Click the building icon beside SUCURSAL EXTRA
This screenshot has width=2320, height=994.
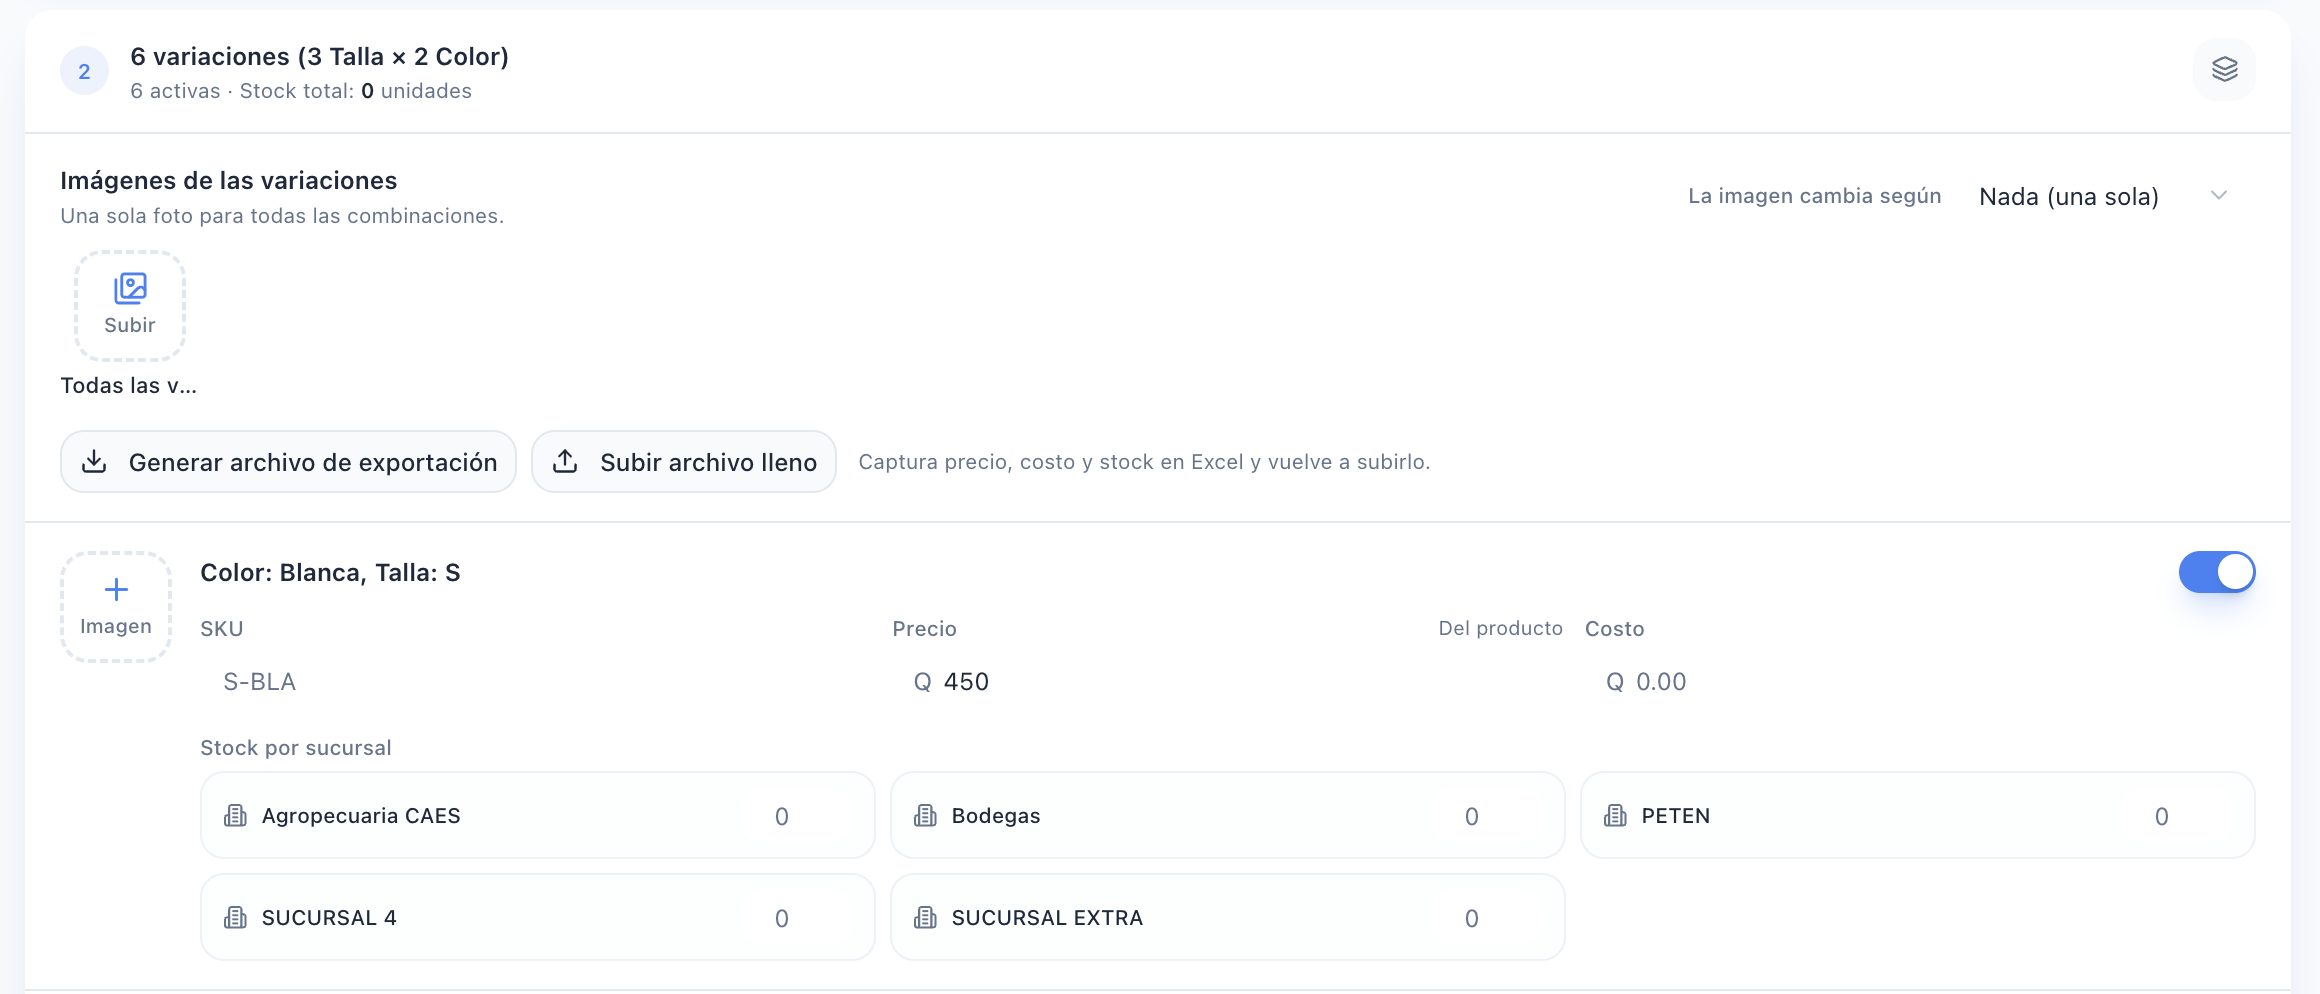pos(925,918)
